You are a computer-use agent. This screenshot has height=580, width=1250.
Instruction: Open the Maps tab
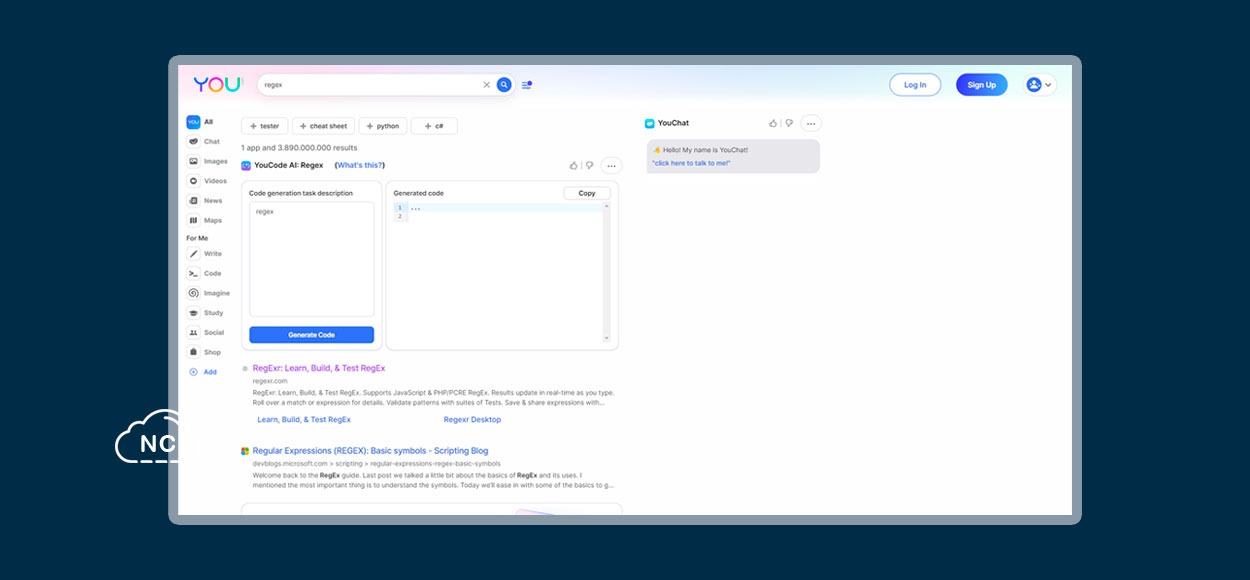205,220
